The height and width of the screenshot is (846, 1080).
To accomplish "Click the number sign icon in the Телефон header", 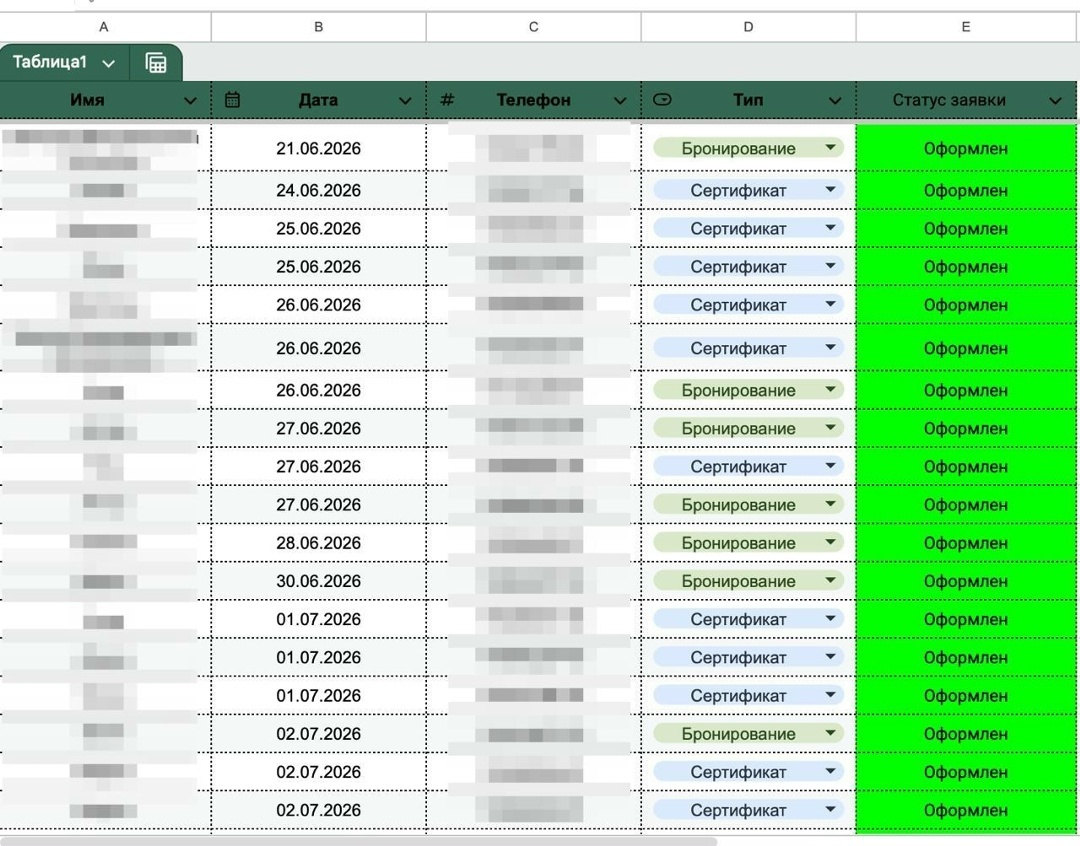I will coord(447,100).
